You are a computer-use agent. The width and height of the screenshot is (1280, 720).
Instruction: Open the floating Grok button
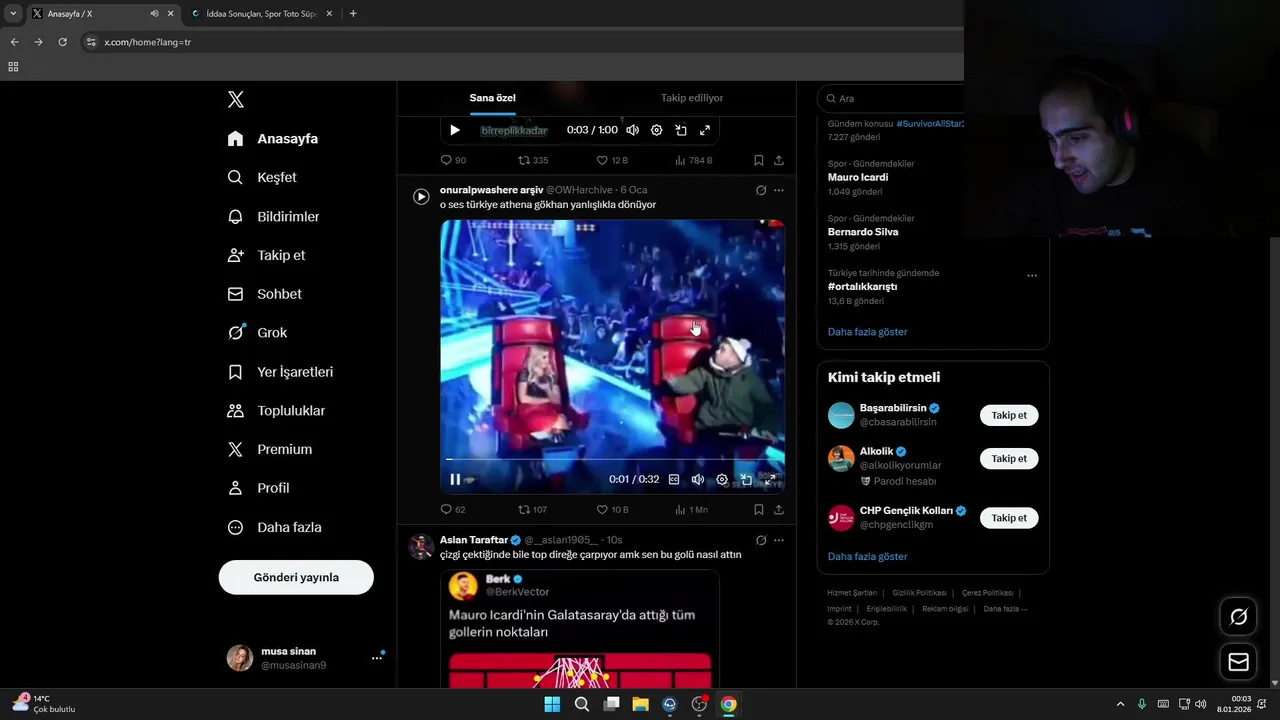pos(1238,617)
